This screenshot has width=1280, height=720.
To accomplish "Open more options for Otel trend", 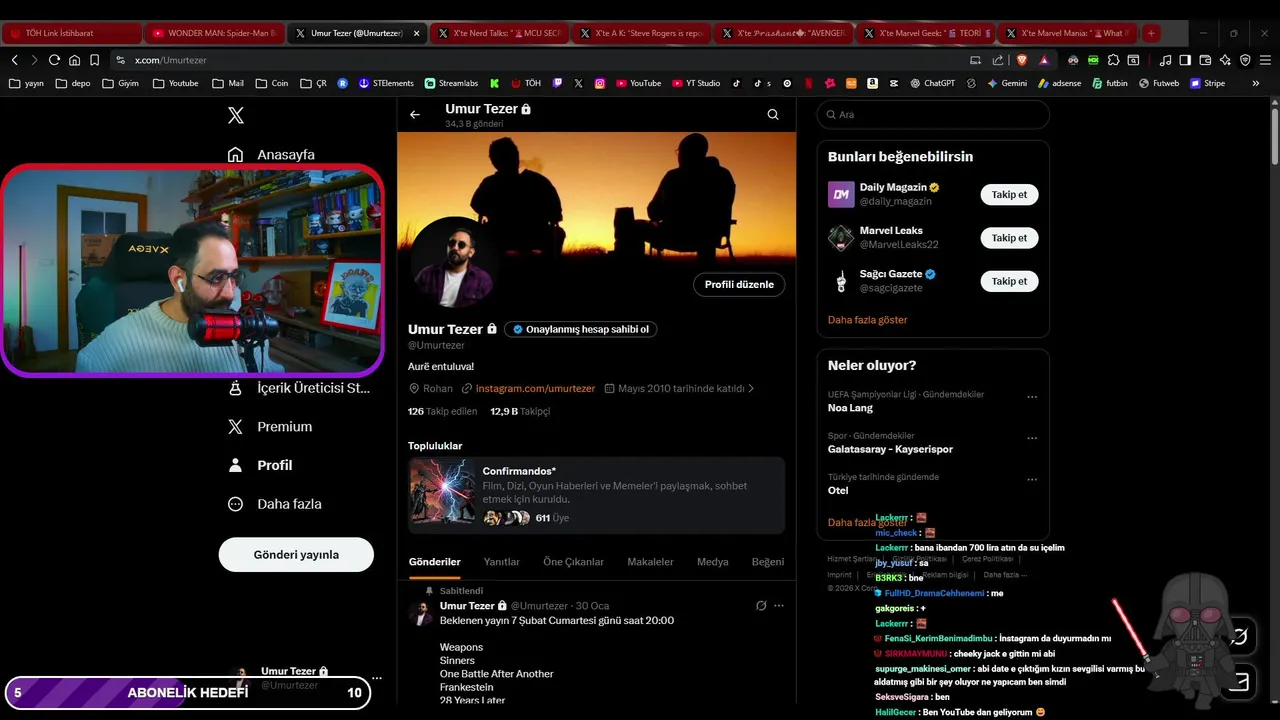I will click(x=1032, y=480).
